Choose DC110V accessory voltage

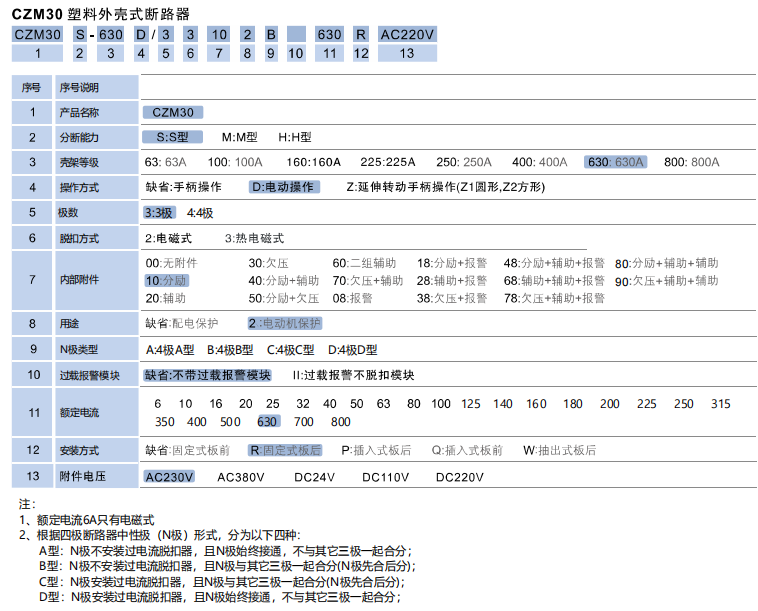click(385, 477)
